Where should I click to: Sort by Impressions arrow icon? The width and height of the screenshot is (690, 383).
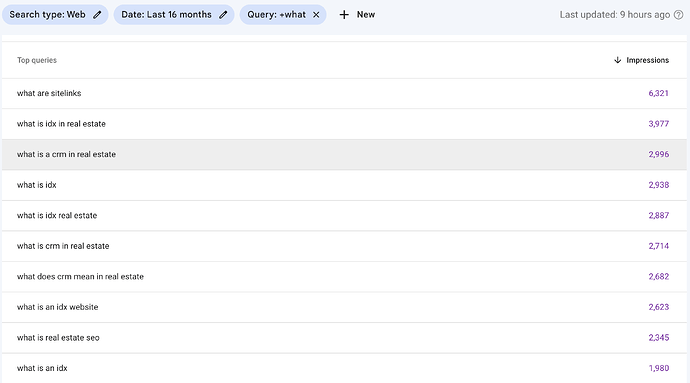pos(617,60)
